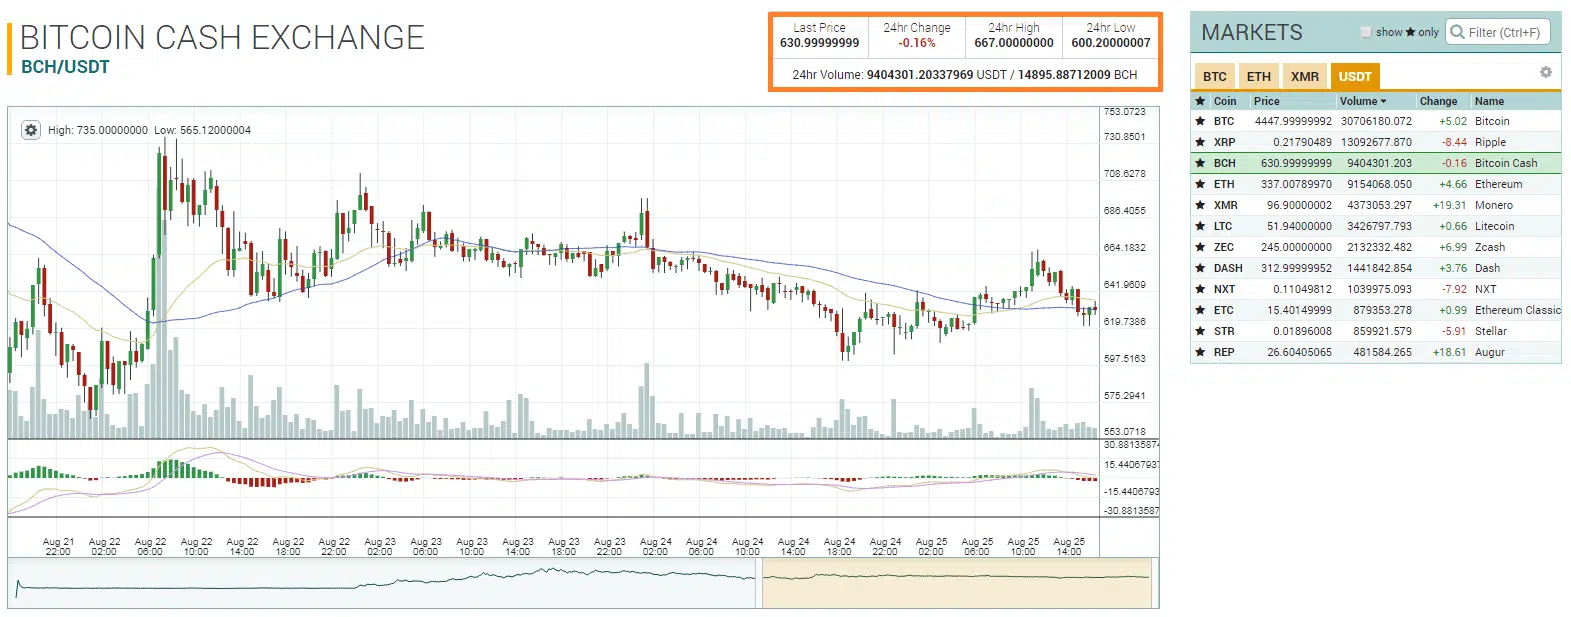Select the Augur name cell
This screenshot has height=617, width=1571.
(x=1490, y=352)
